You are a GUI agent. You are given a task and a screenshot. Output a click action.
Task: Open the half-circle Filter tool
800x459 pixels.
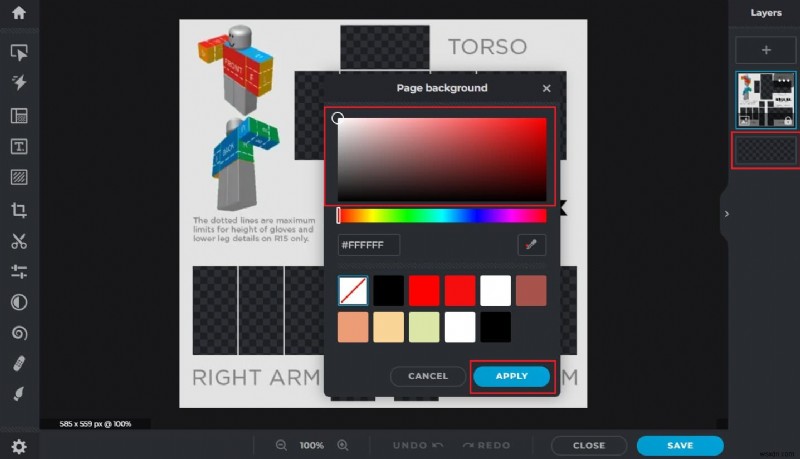(19, 302)
